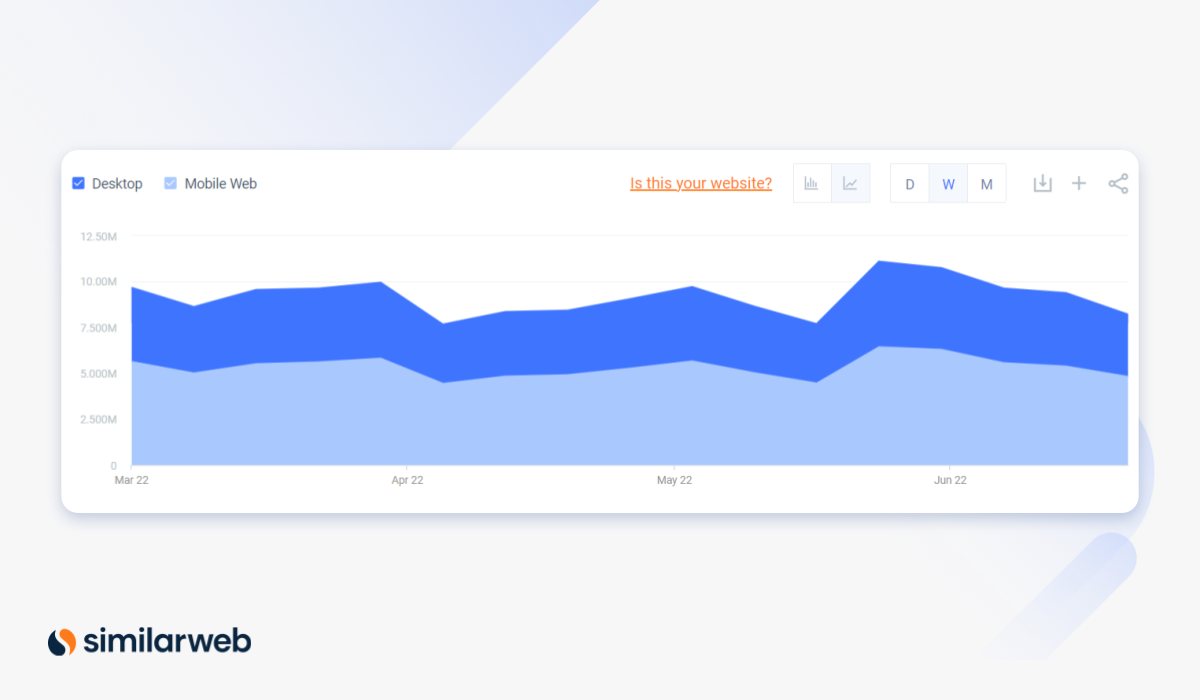Download the traffic chart data
1200x700 pixels.
1042,184
